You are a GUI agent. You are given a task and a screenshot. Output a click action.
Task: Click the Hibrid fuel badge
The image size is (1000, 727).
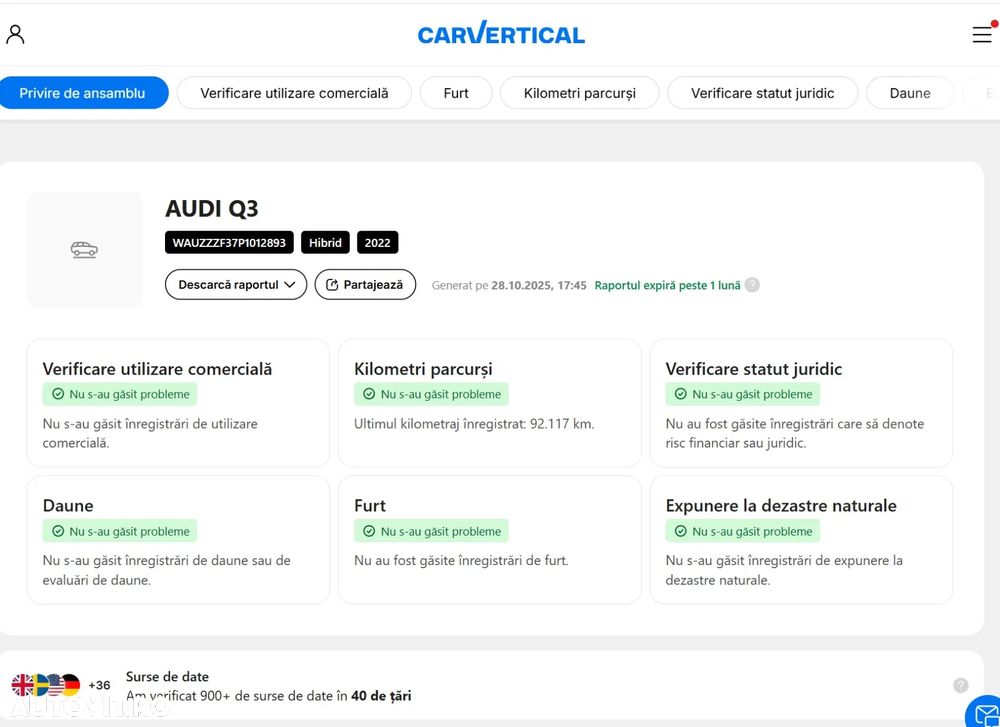coord(325,242)
